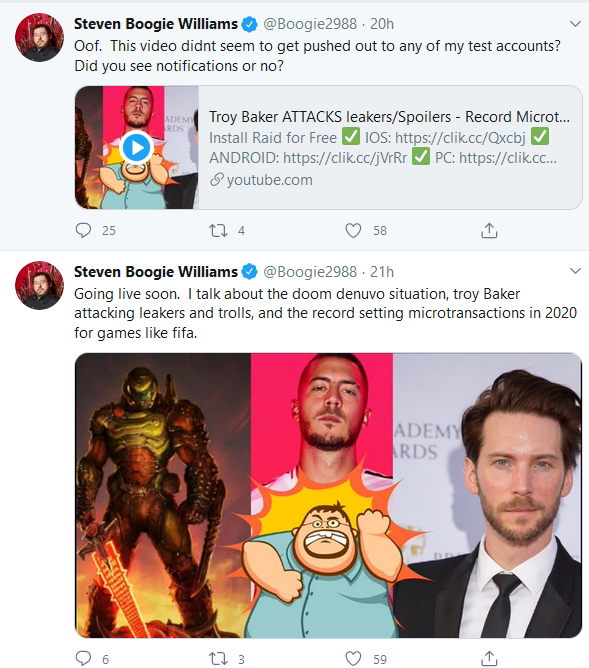
Task: Open Steven Boogie Williams name on 21h tweet
Action: click(x=156, y=272)
